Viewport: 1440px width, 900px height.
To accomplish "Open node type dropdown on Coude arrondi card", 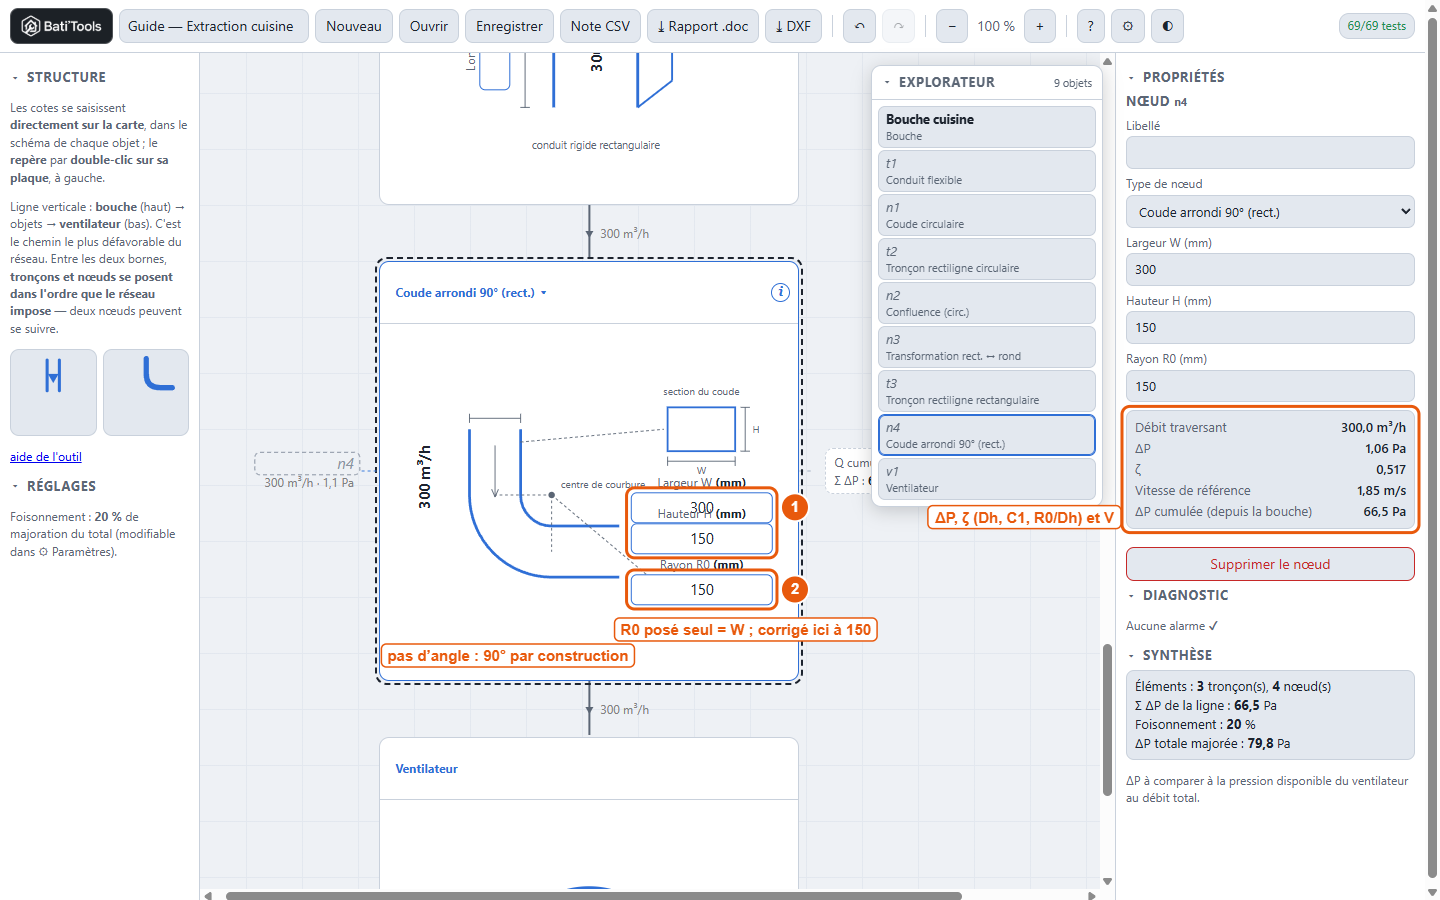I will pyautogui.click(x=471, y=293).
